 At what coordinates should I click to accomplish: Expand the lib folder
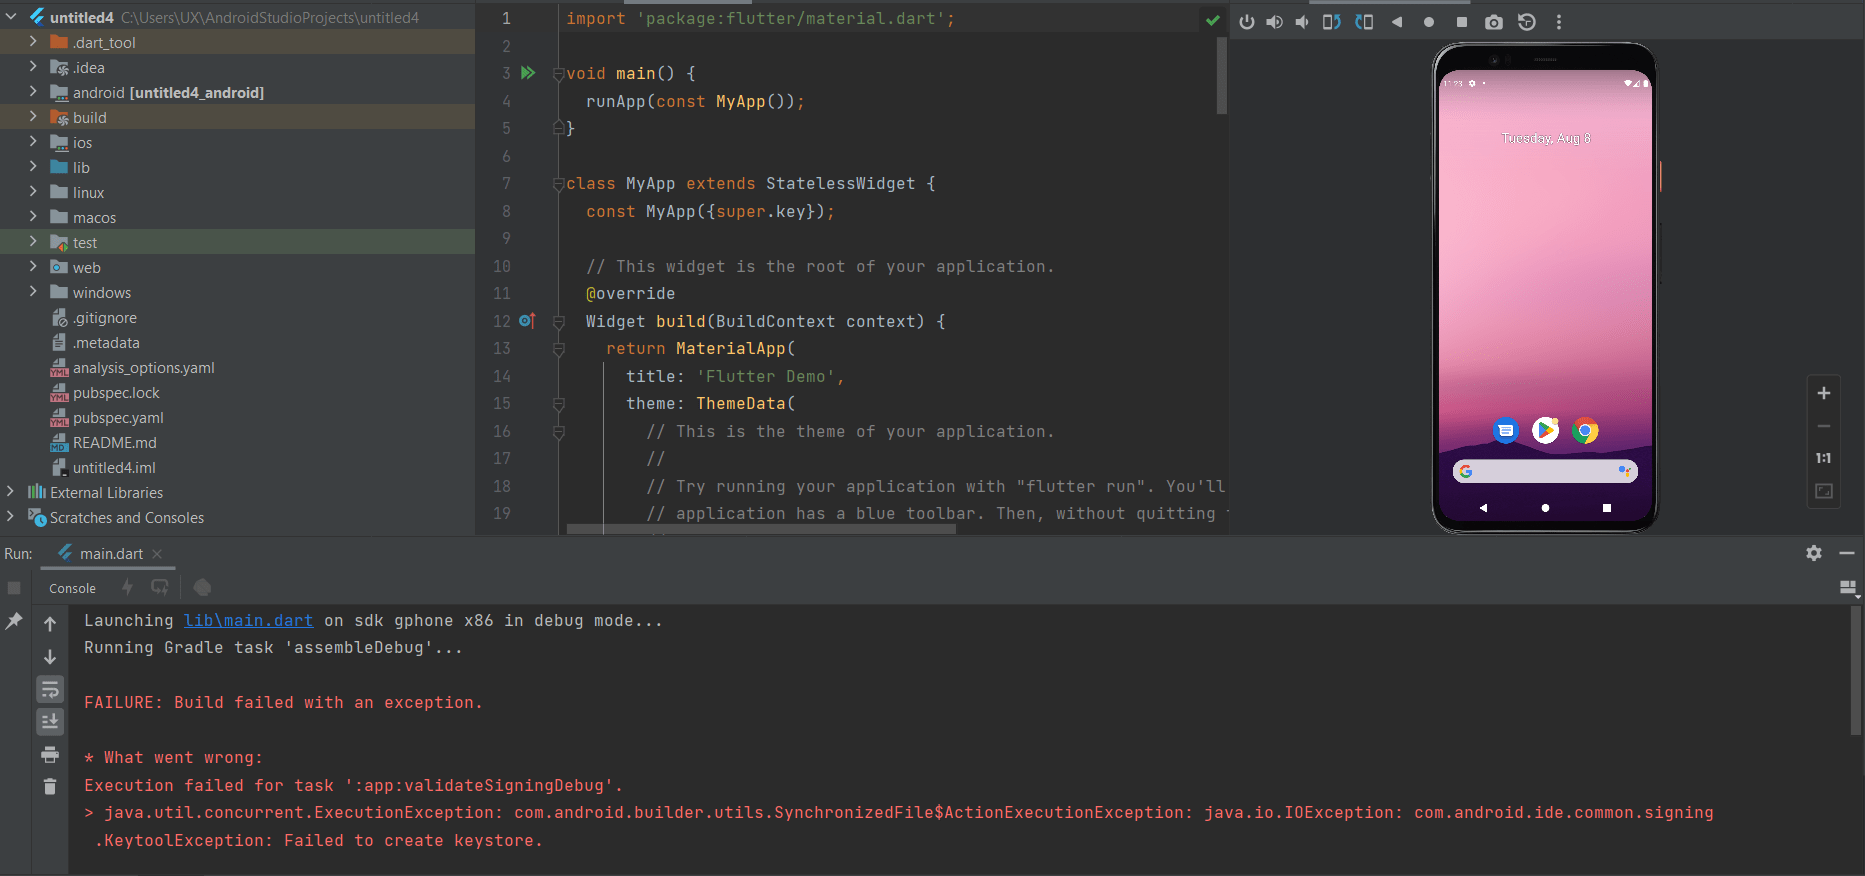coord(33,167)
